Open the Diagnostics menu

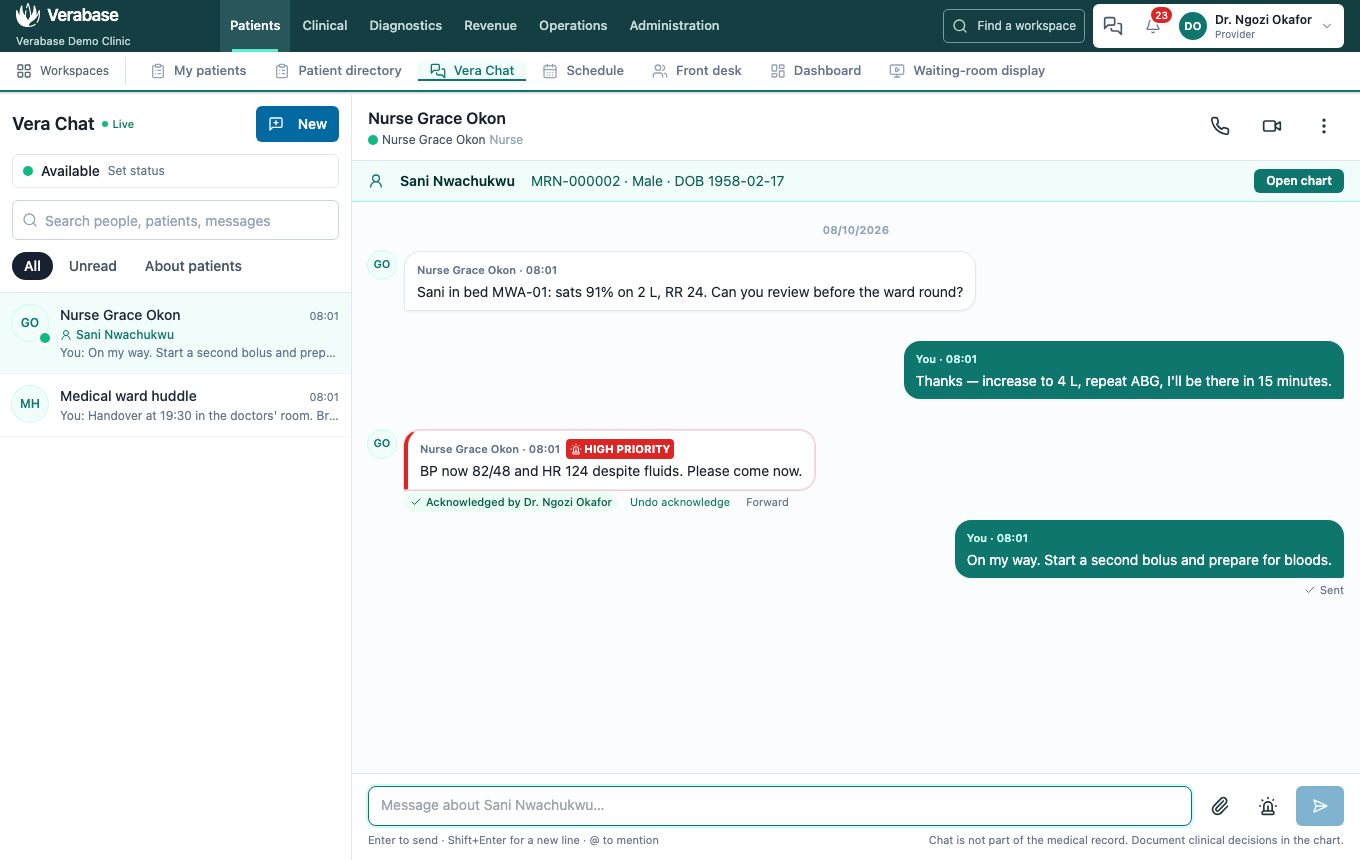coord(405,26)
